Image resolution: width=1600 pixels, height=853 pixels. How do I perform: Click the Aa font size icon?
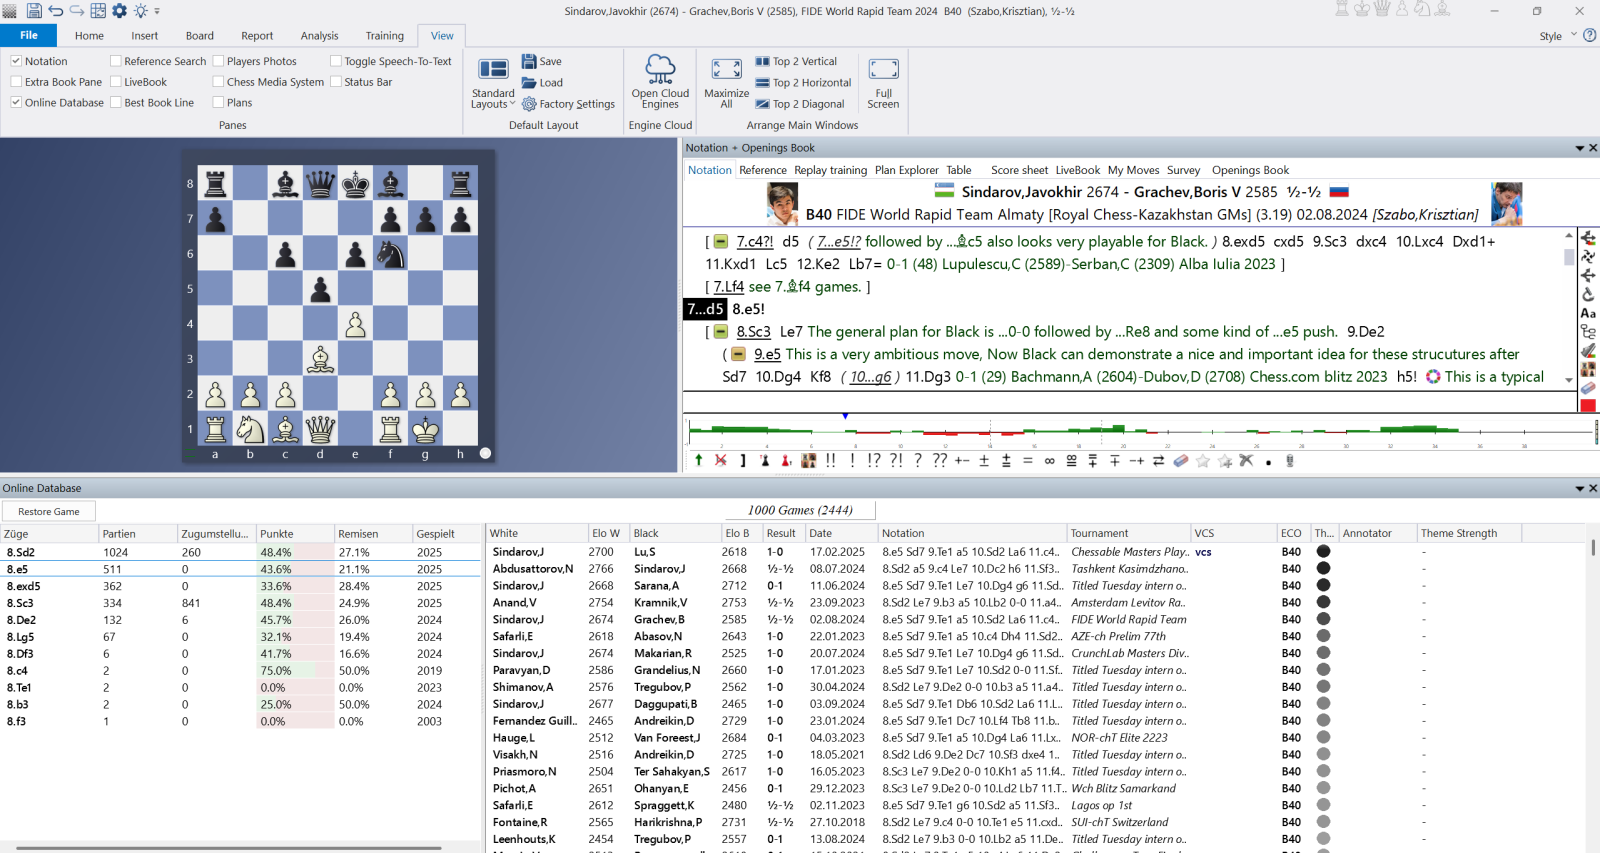pos(1588,313)
